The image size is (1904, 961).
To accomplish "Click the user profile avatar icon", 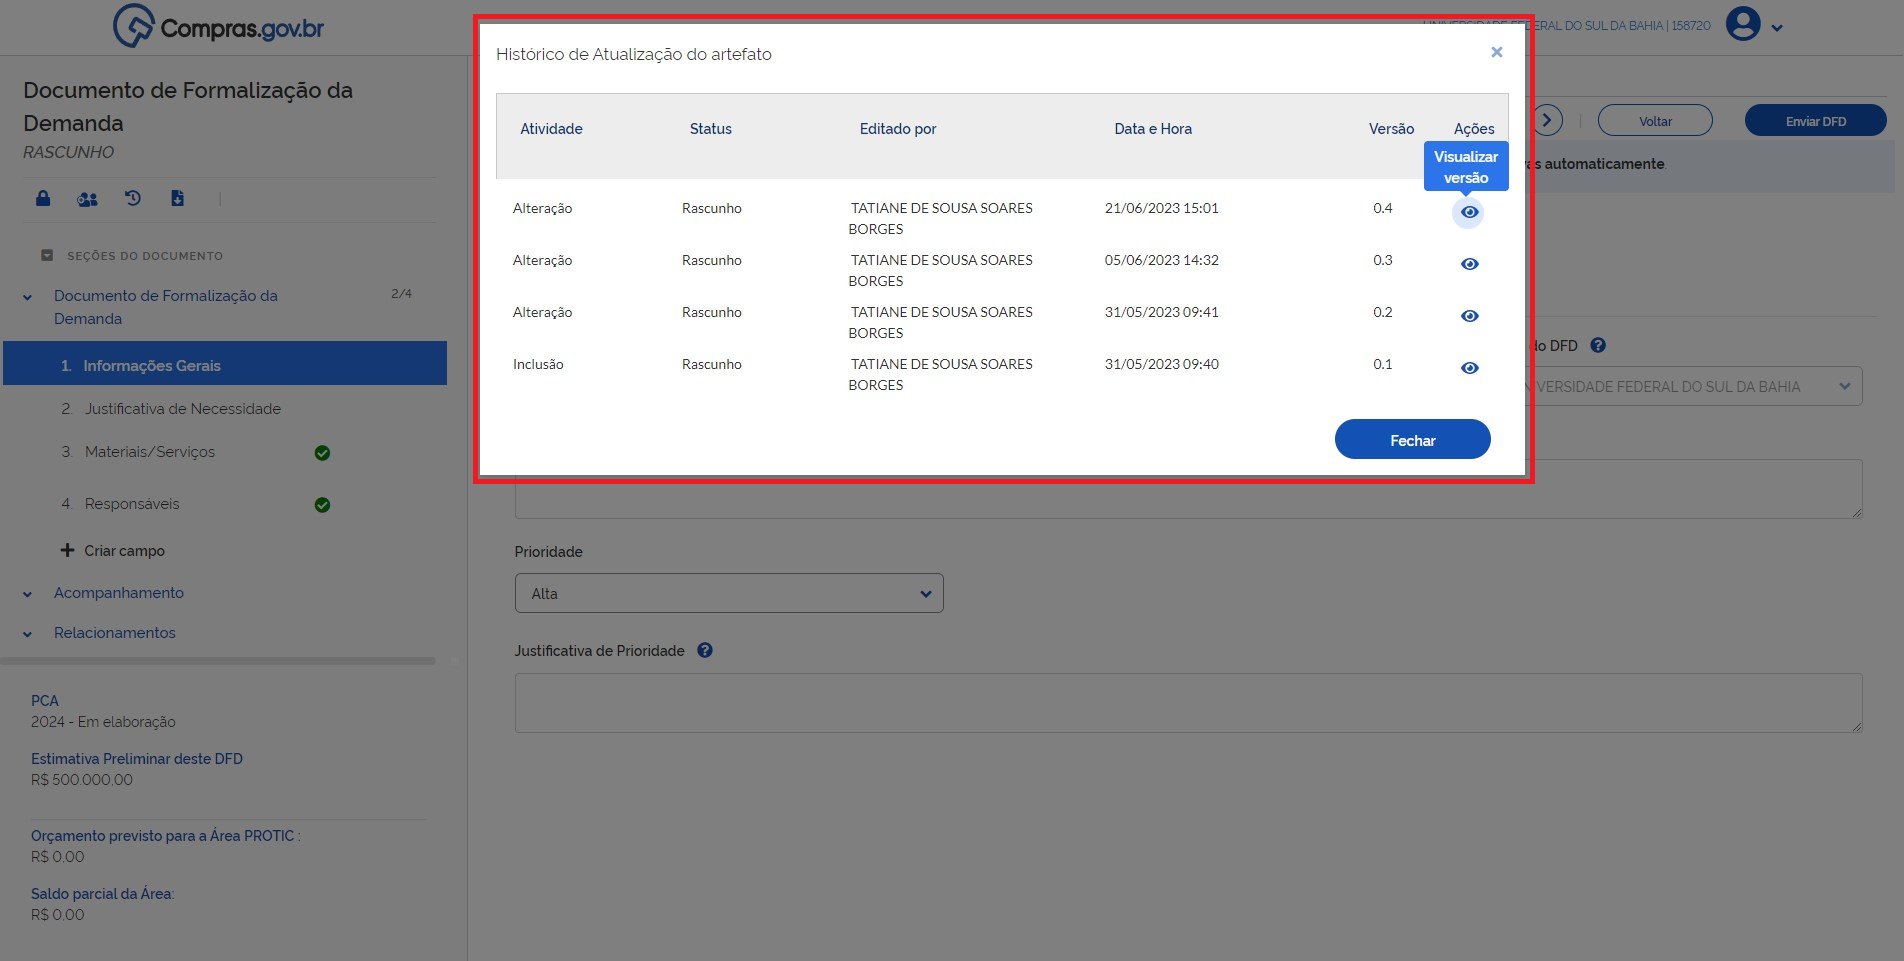I will pyautogui.click(x=1743, y=24).
